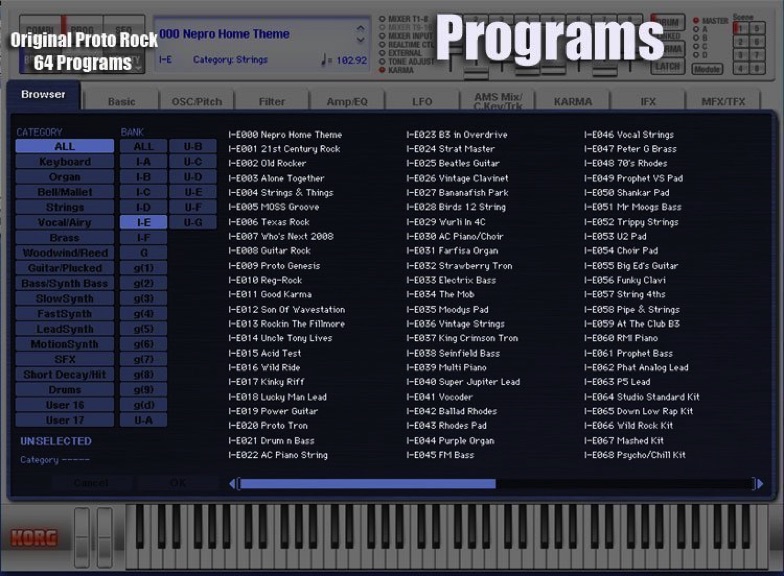
Task: Click the right modulation wheel strip
Action: click(104, 538)
